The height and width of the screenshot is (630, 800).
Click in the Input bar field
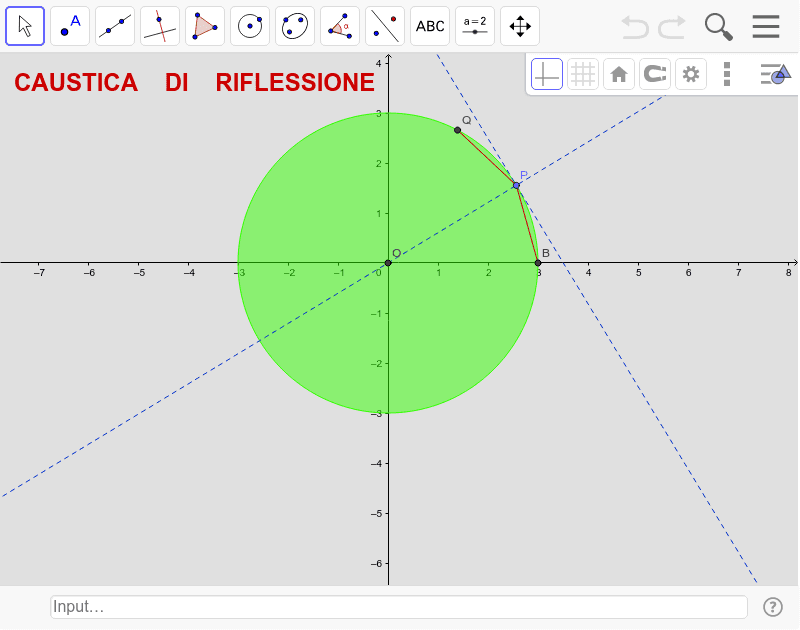[398, 607]
